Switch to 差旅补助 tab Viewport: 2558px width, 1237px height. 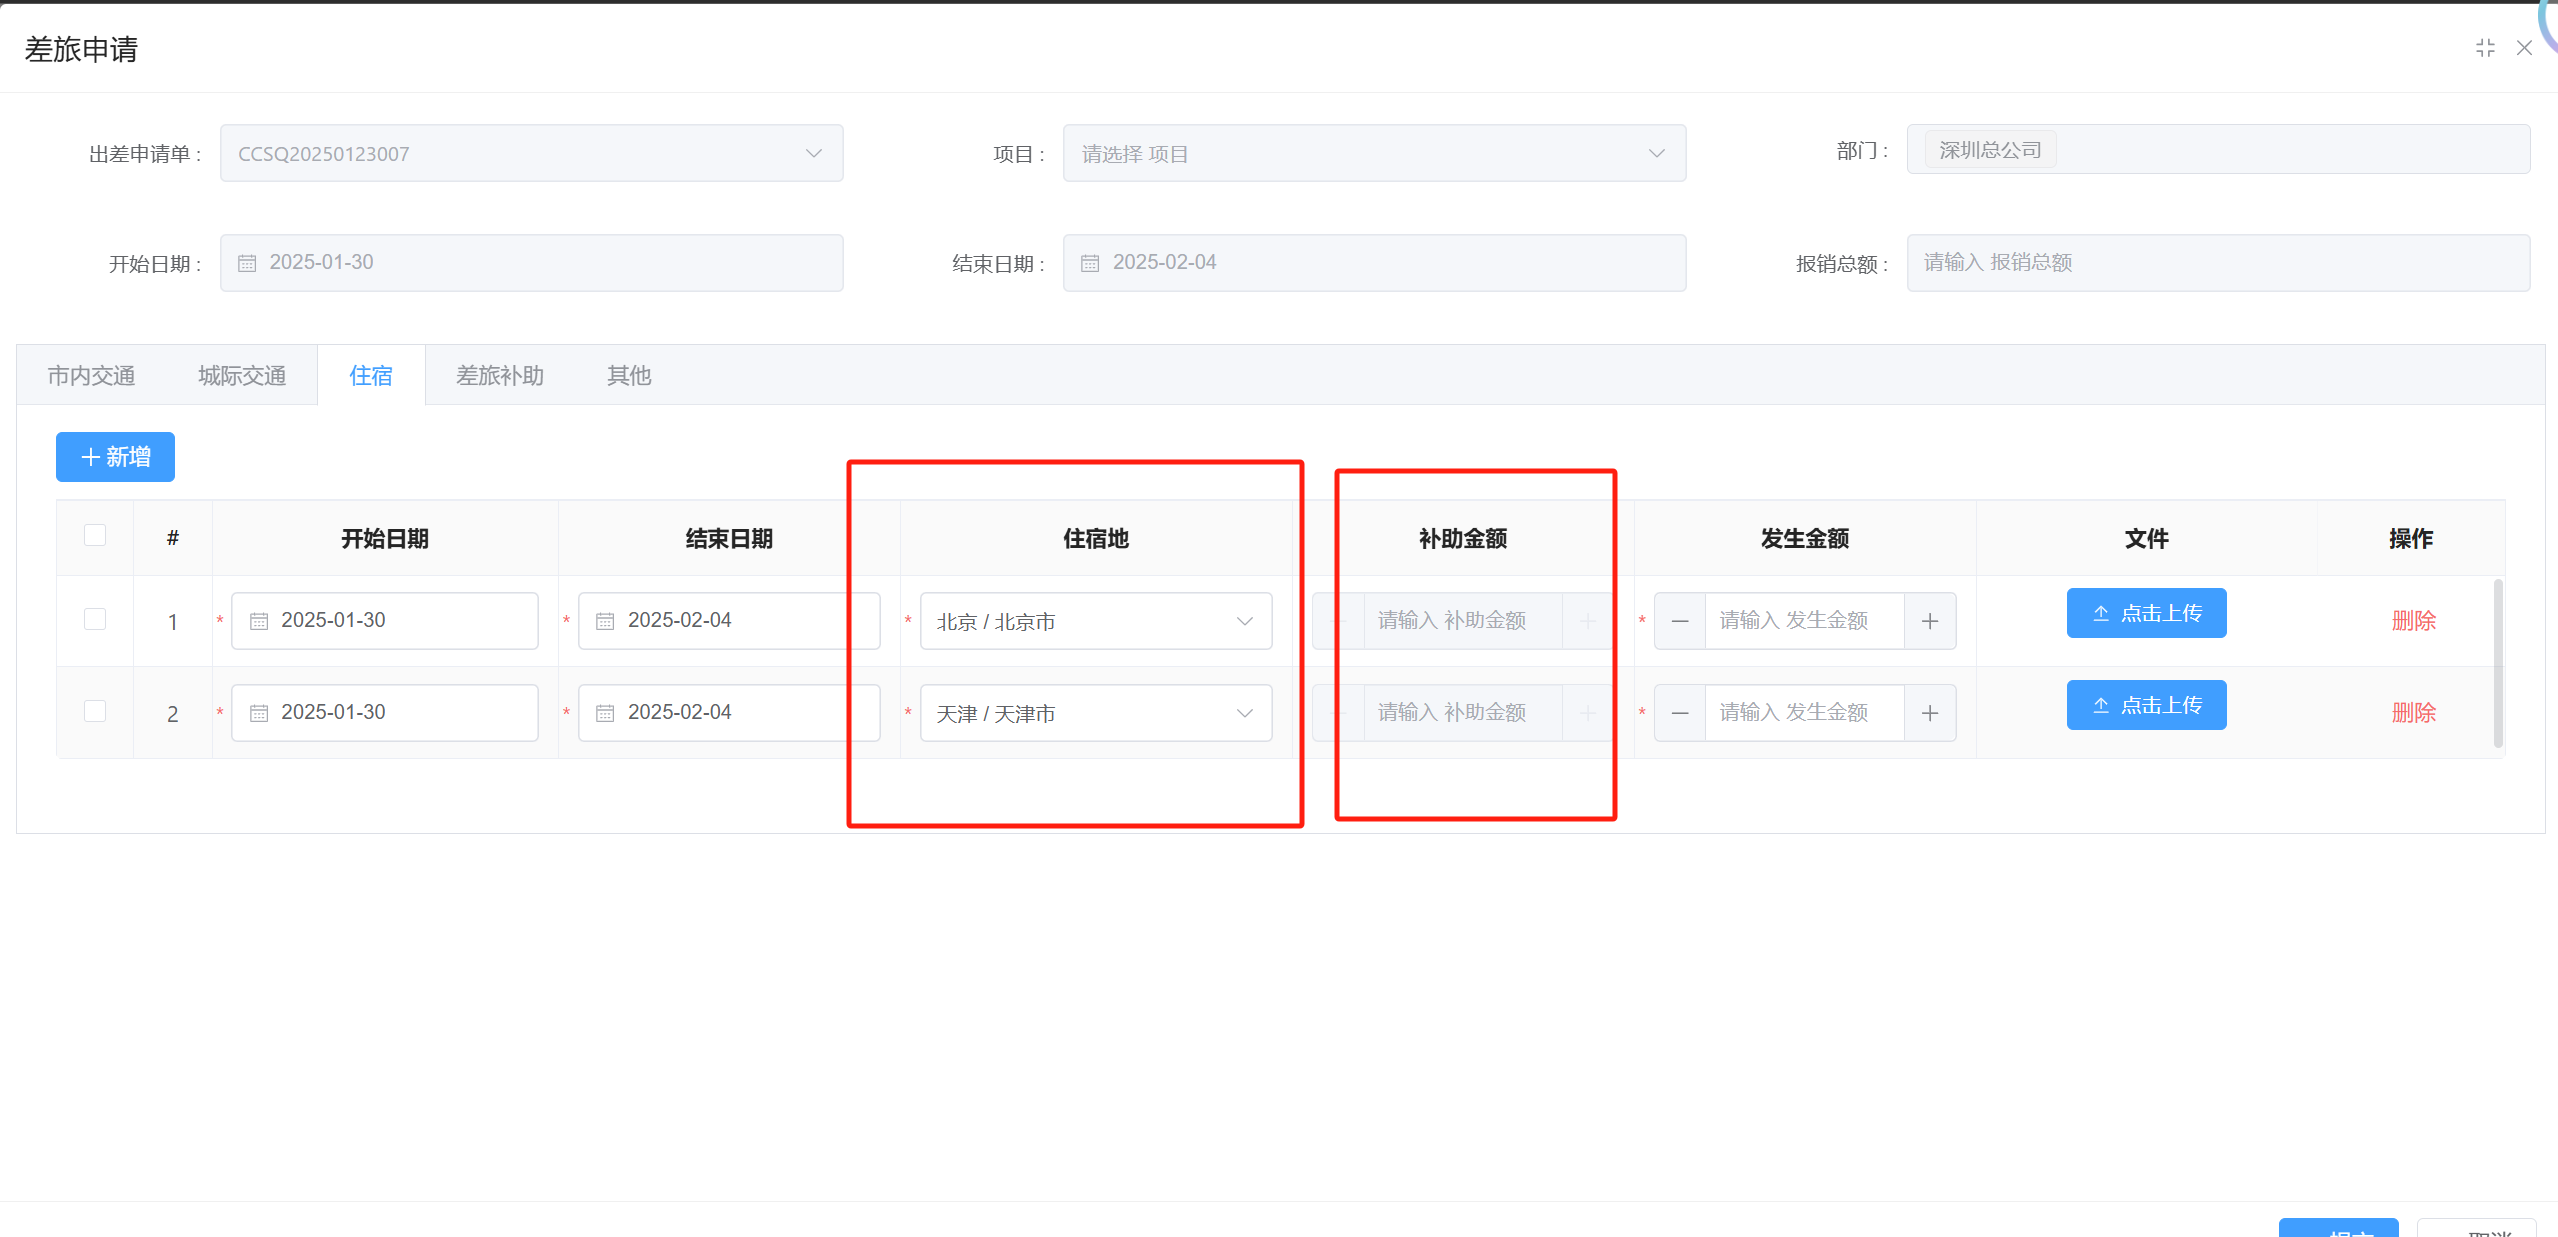click(x=499, y=375)
